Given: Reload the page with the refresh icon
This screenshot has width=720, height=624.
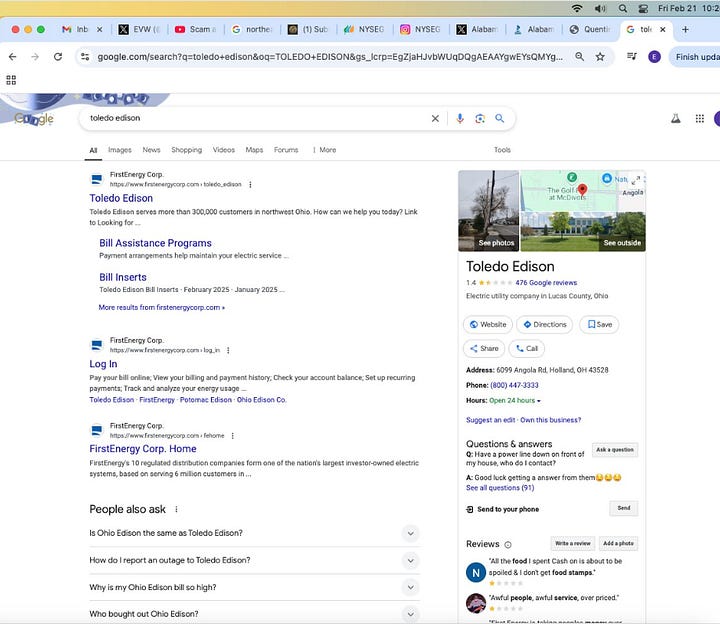Looking at the screenshot, I should click(58, 56).
